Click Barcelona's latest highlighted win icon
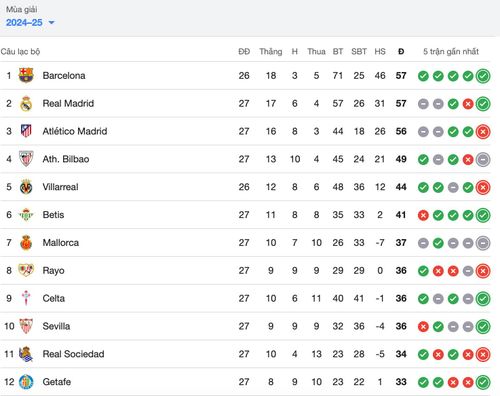 (483, 76)
